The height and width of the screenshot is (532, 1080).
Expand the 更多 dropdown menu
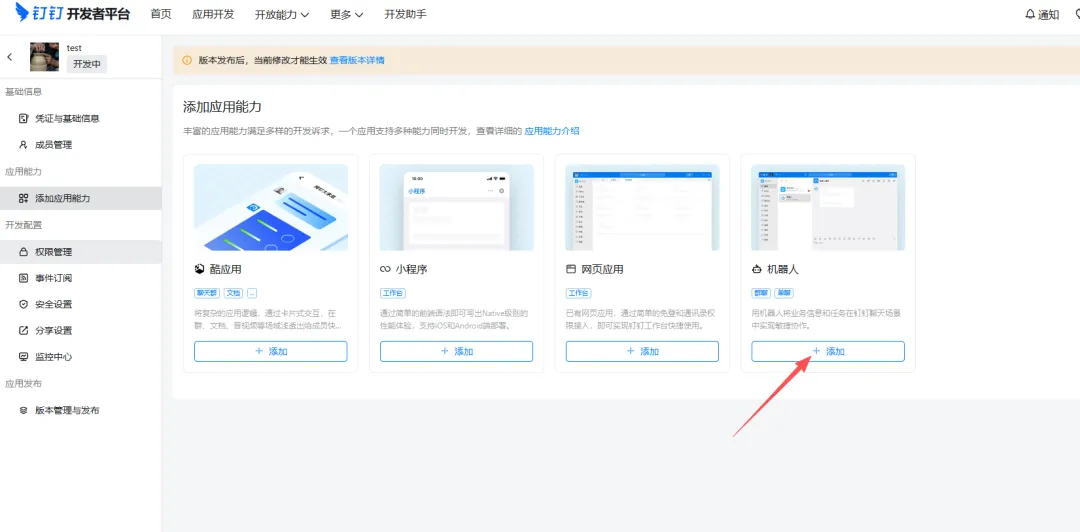[x=346, y=14]
